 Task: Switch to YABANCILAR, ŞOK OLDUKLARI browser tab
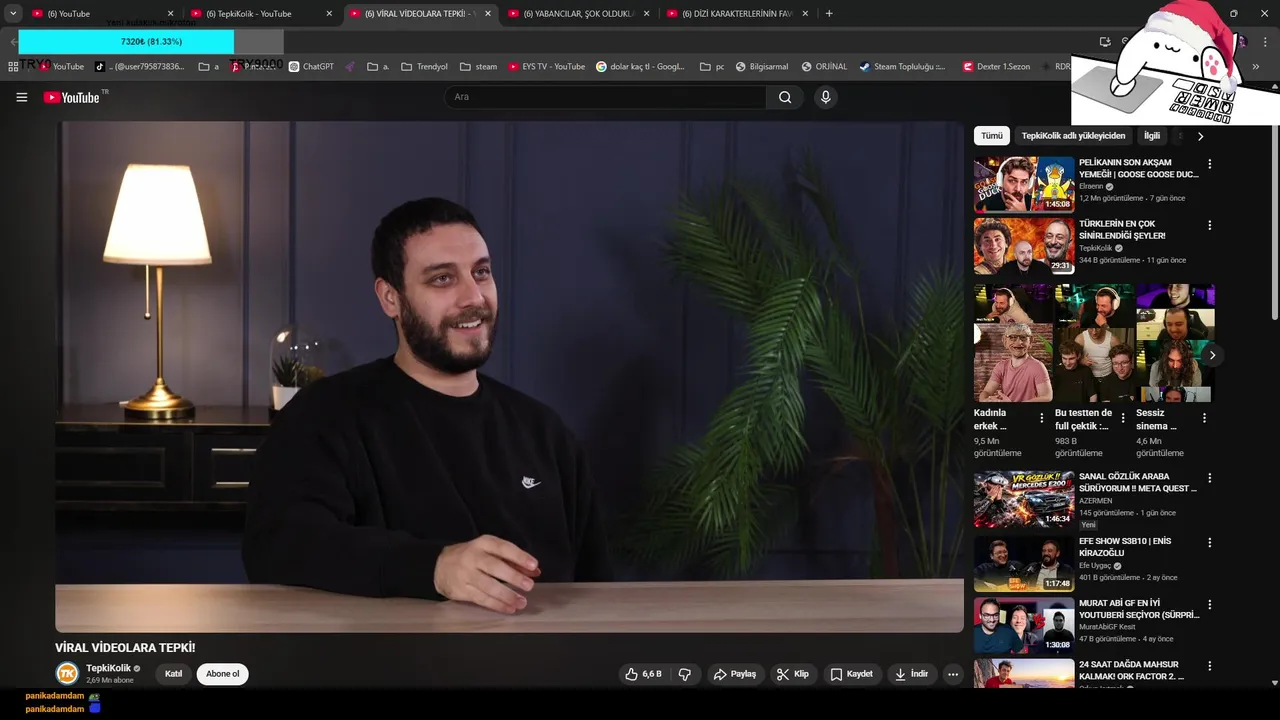point(578,14)
